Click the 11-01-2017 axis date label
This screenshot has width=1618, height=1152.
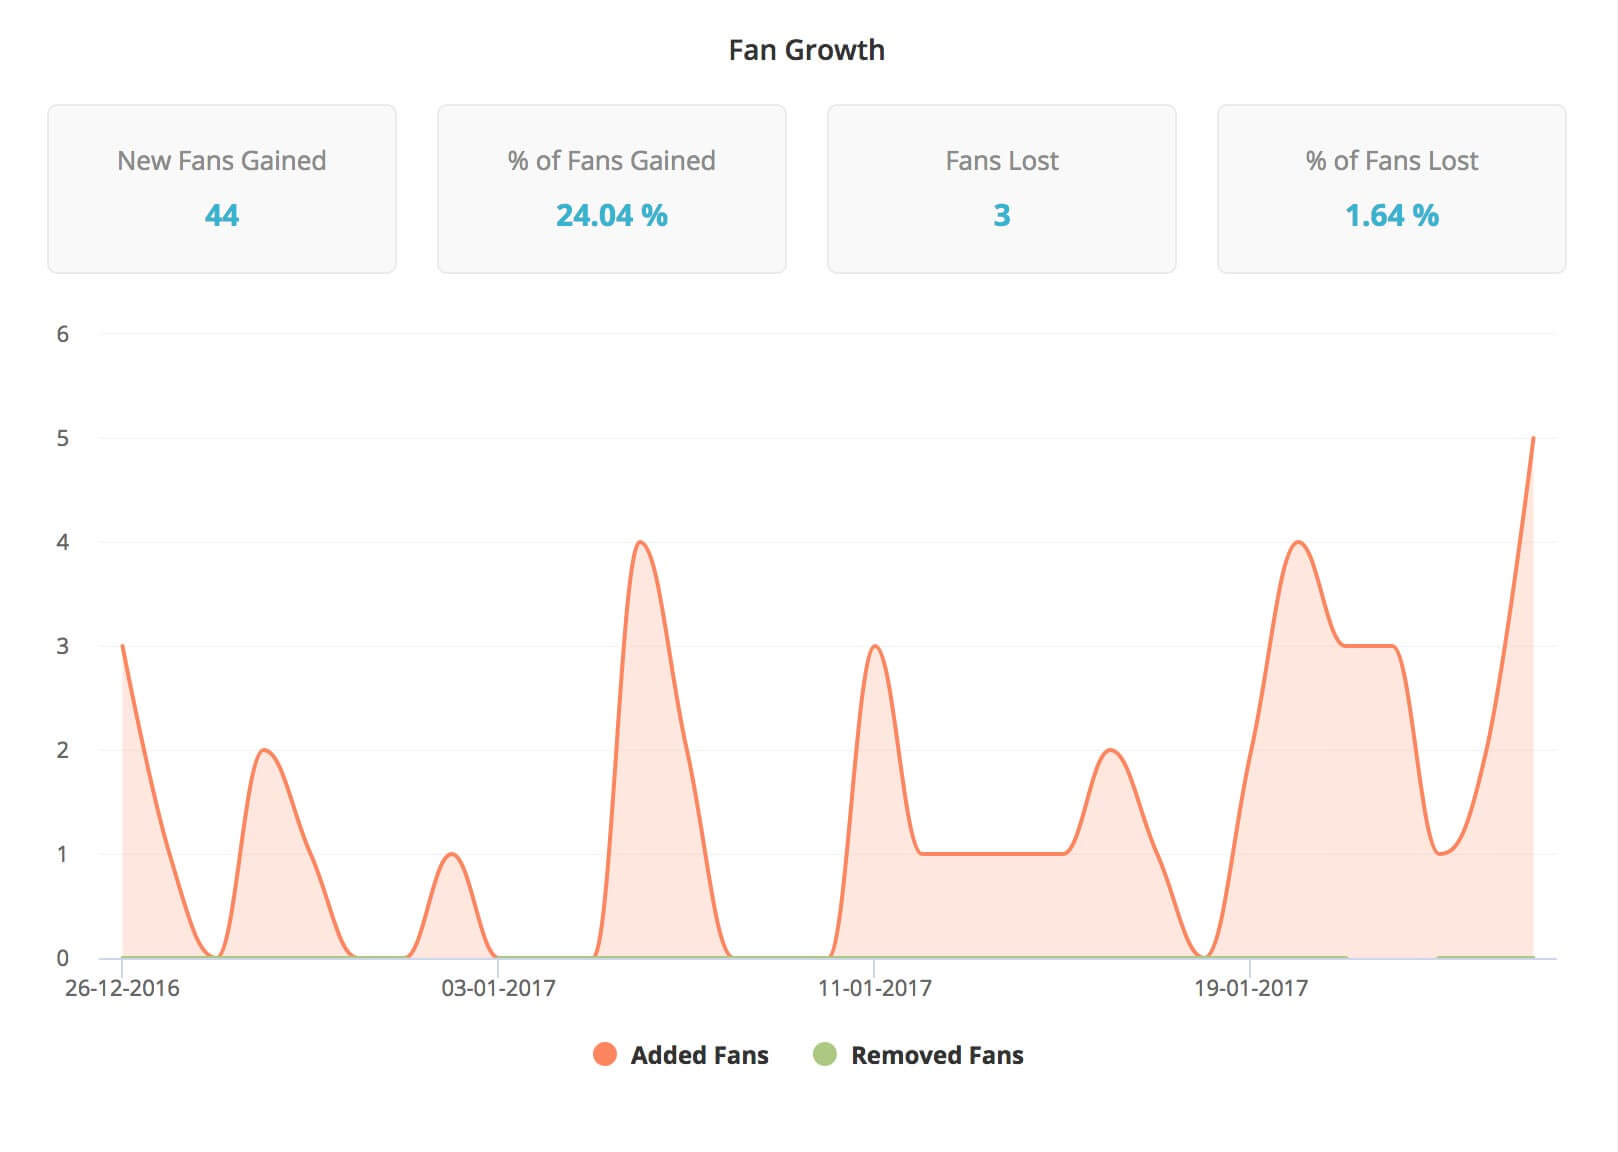click(x=875, y=988)
